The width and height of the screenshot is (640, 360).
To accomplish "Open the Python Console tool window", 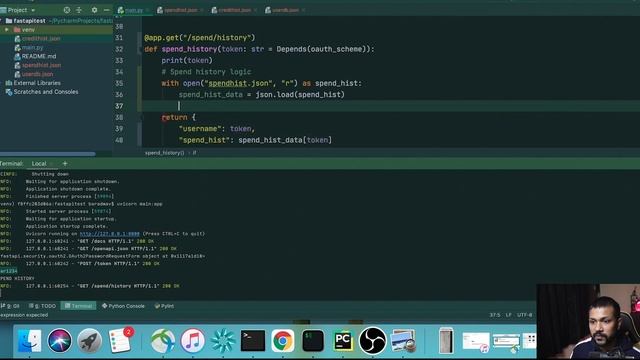I will click(123, 306).
